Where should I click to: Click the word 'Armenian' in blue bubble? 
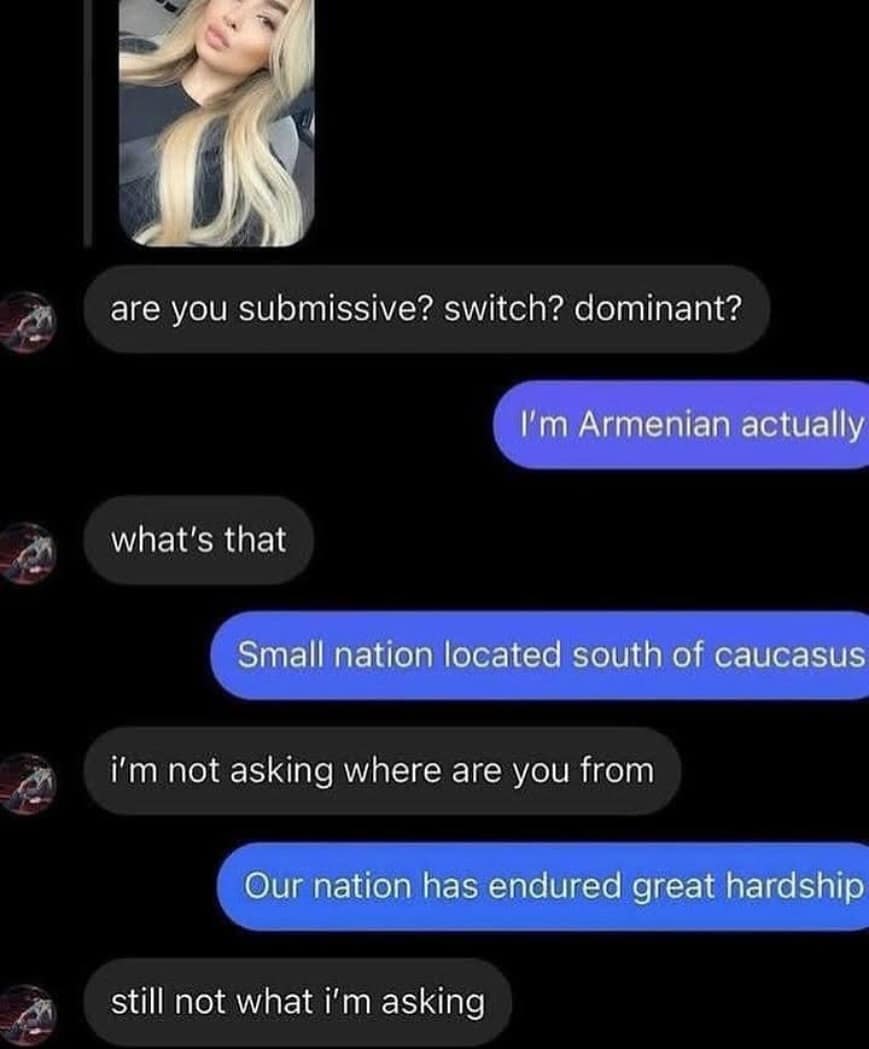pos(653,425)
